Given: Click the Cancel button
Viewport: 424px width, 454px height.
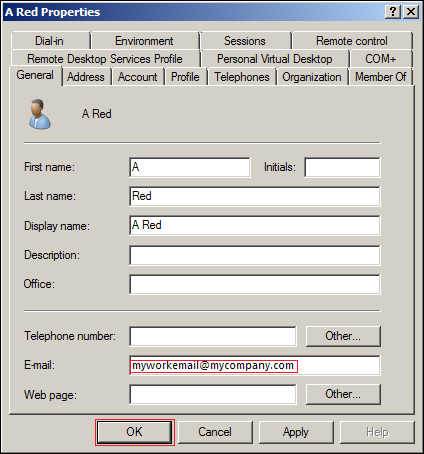Looking at the screenshot, I should (x=215, y=432).
